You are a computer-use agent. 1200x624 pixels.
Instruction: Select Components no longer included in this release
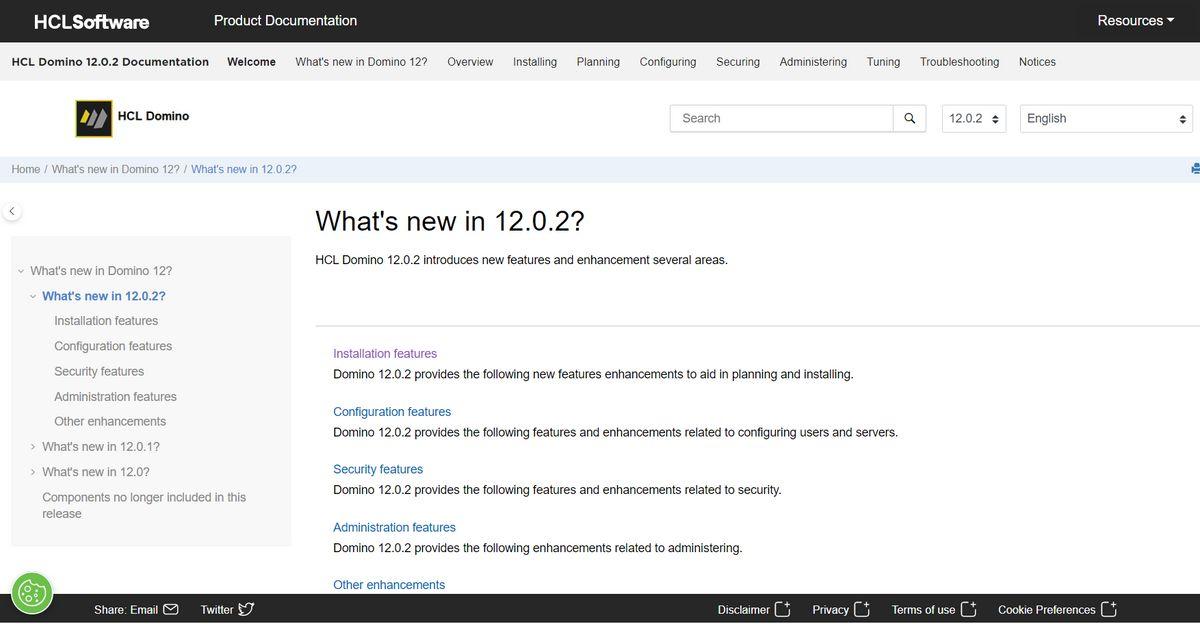(144, 505)
